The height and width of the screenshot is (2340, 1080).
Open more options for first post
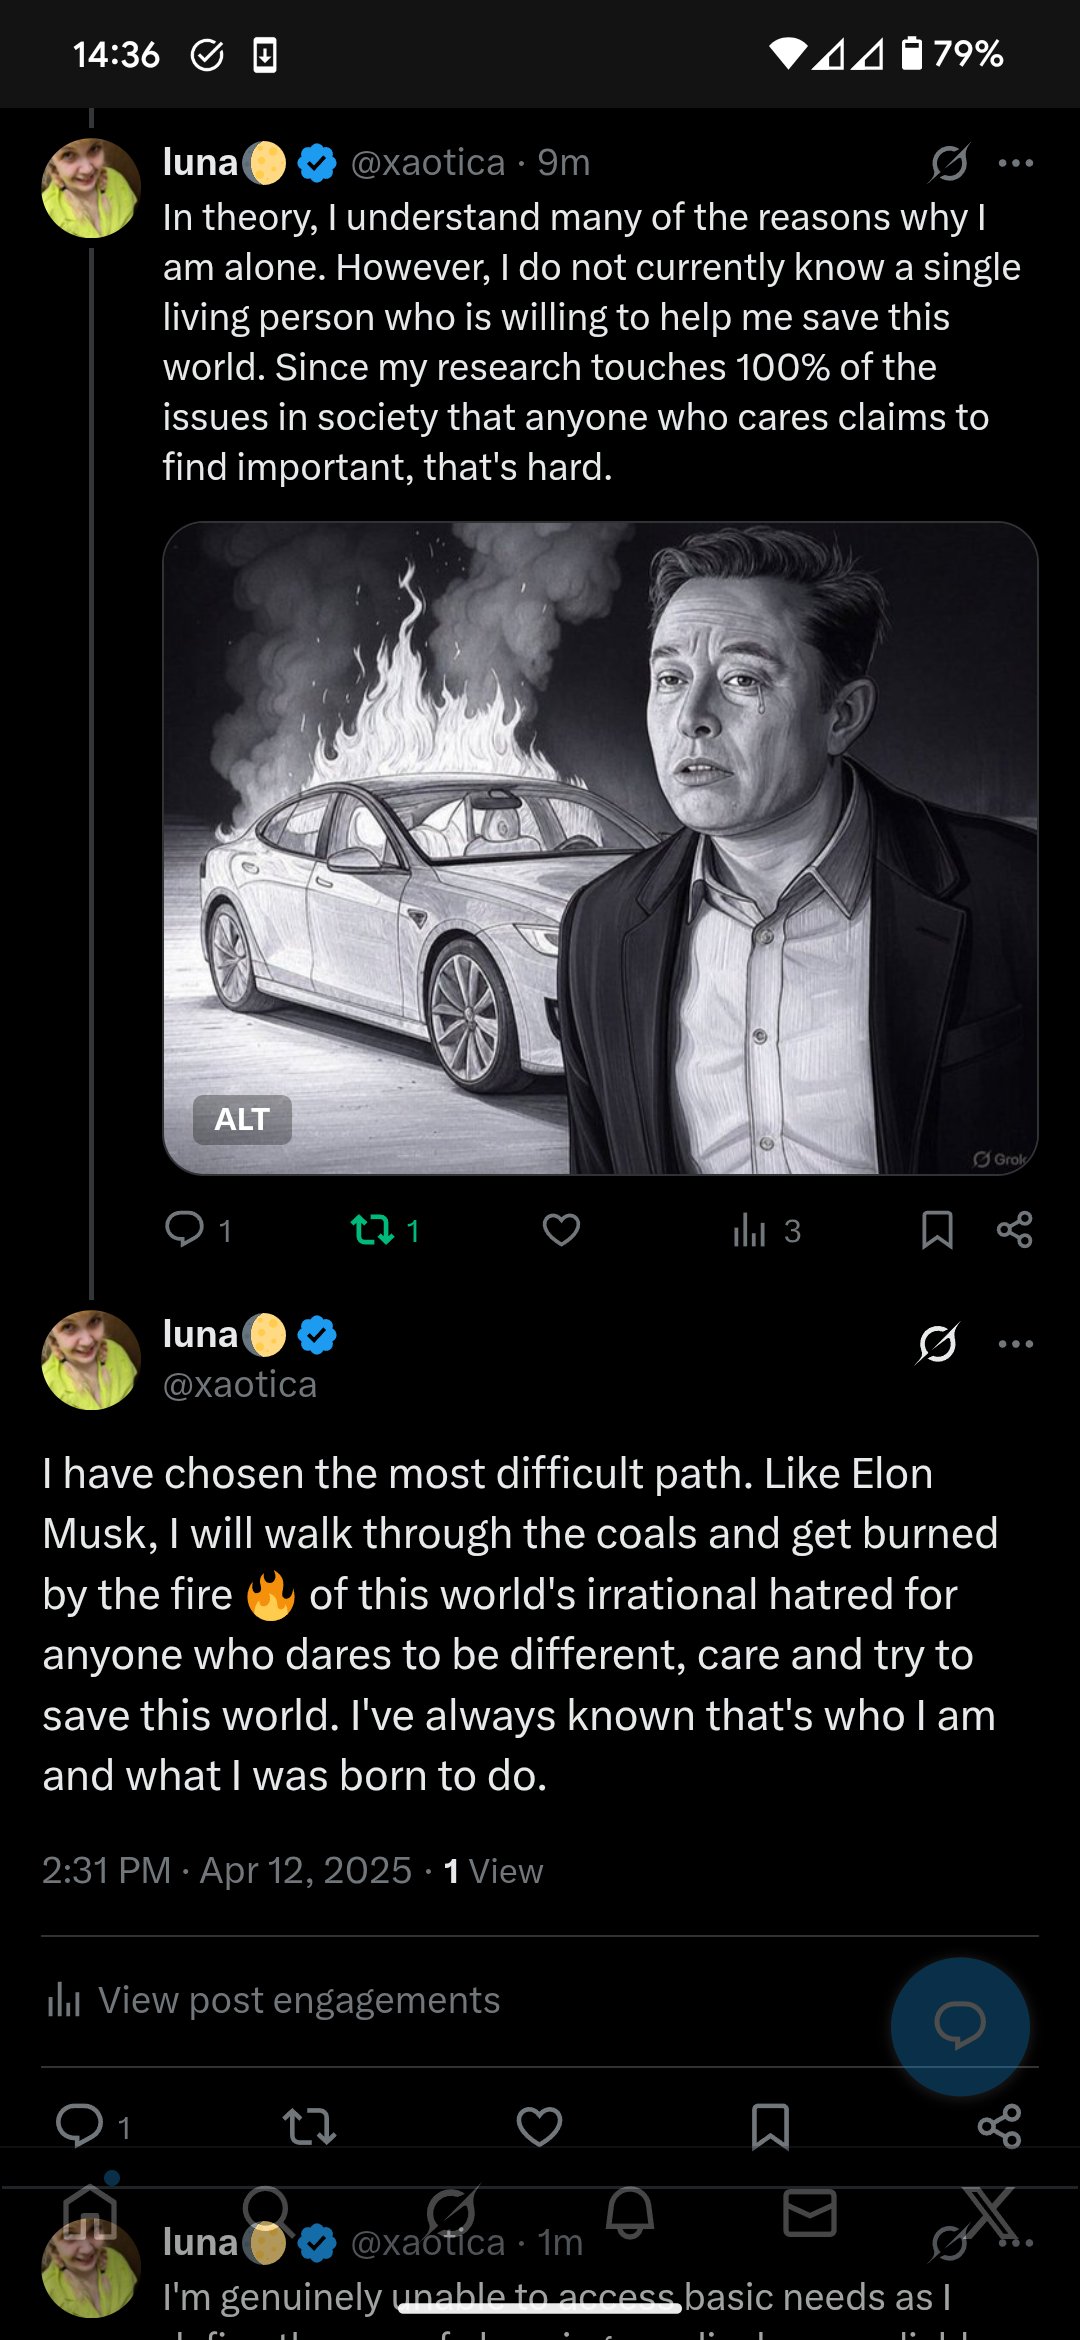click(x=1015, y=163)
